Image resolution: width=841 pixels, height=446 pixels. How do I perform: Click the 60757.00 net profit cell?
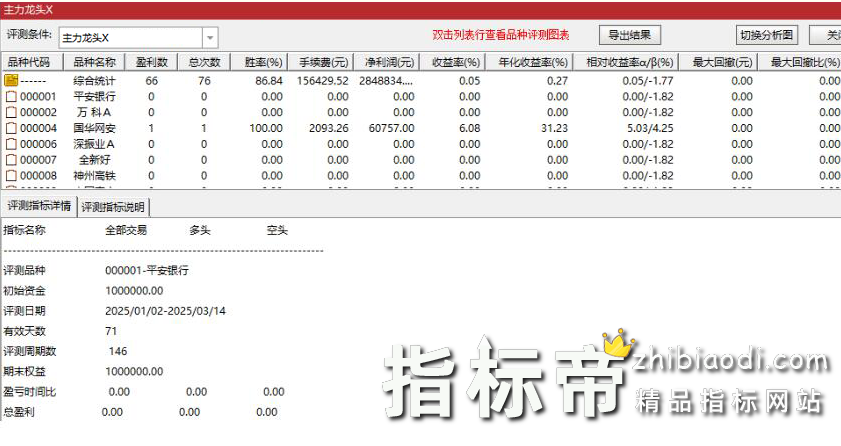click(392, 128)
